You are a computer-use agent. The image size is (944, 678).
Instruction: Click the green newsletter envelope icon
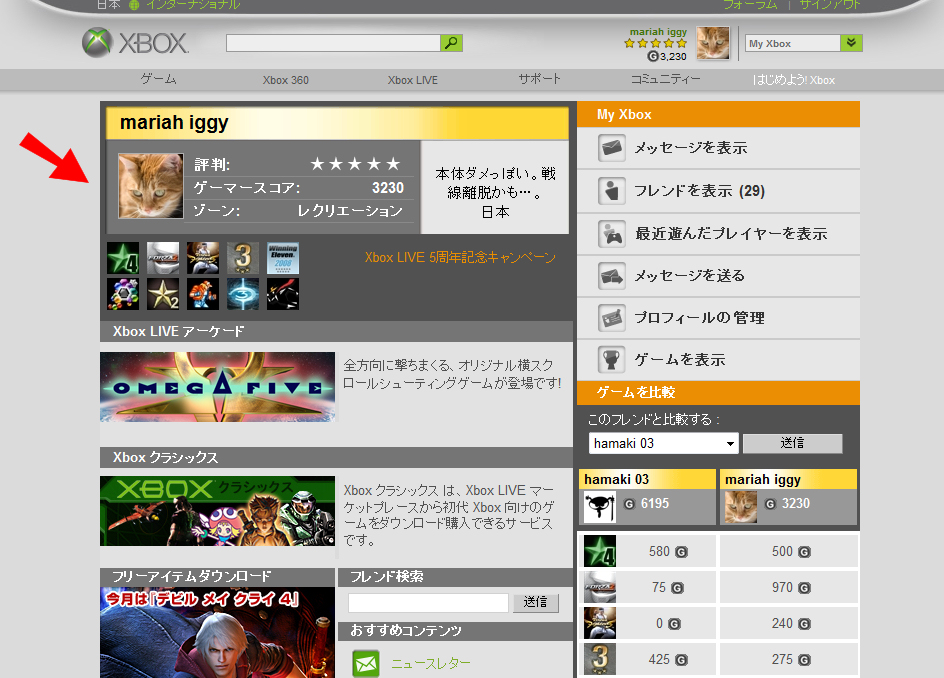click(366, 664)
